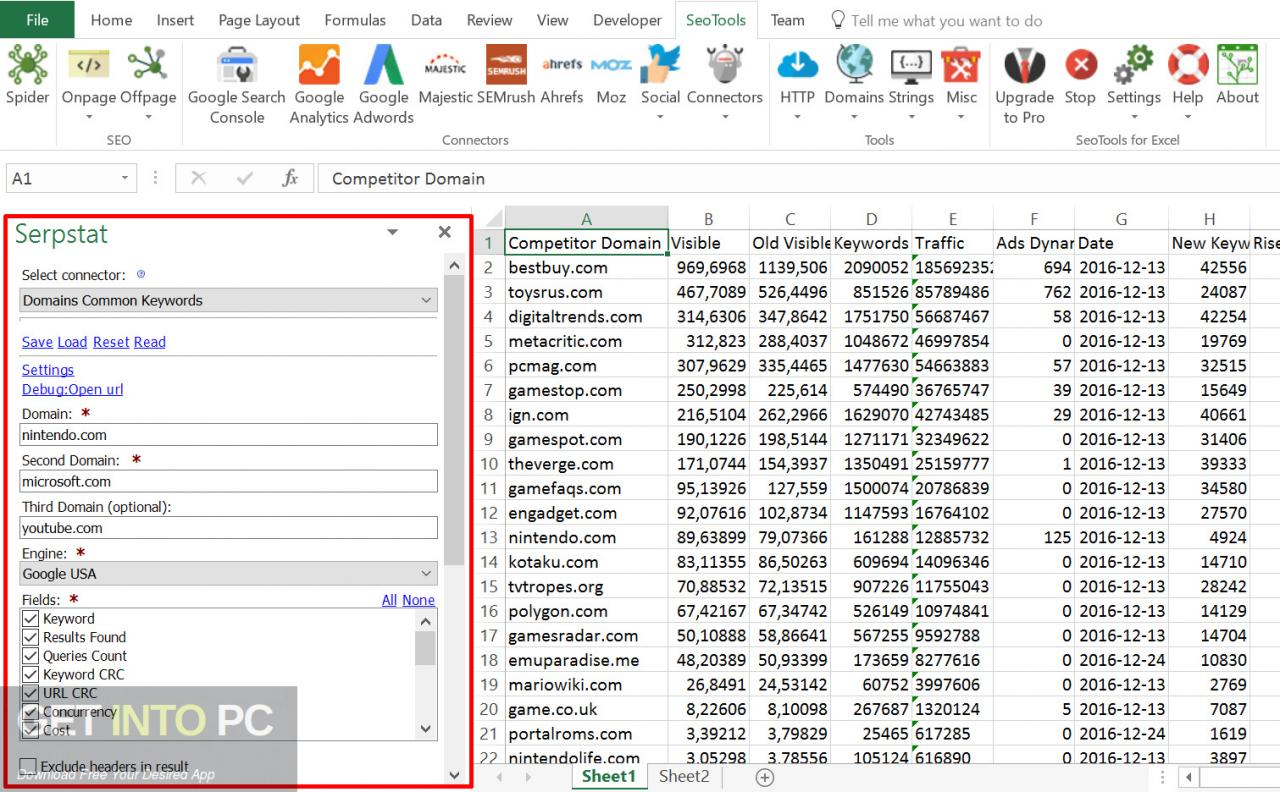This screenshot has width=1280, height=792.
Task: Open the Domains tools menu
Action: point(854,83)
